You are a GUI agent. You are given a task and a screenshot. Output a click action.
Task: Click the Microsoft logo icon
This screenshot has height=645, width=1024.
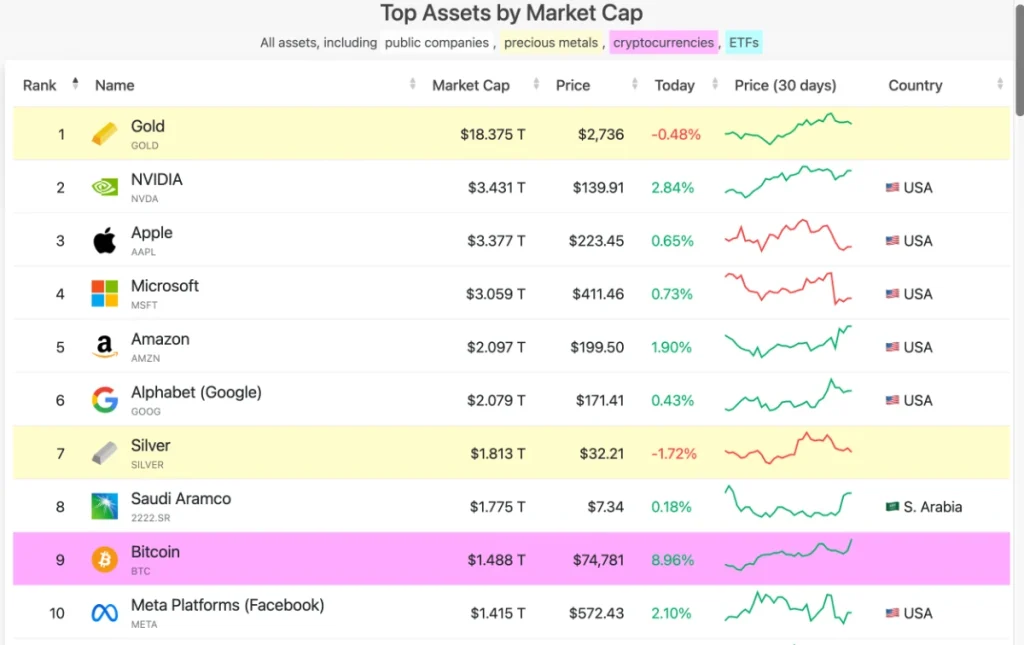coord(104,294)
